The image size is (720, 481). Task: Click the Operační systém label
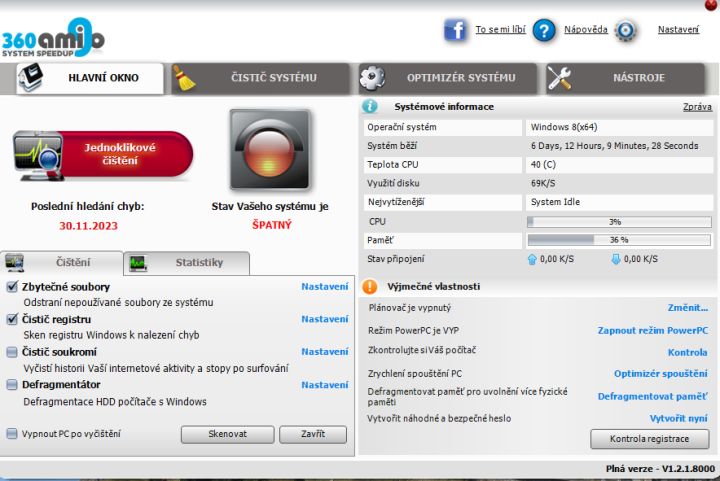tap(402, 127)
